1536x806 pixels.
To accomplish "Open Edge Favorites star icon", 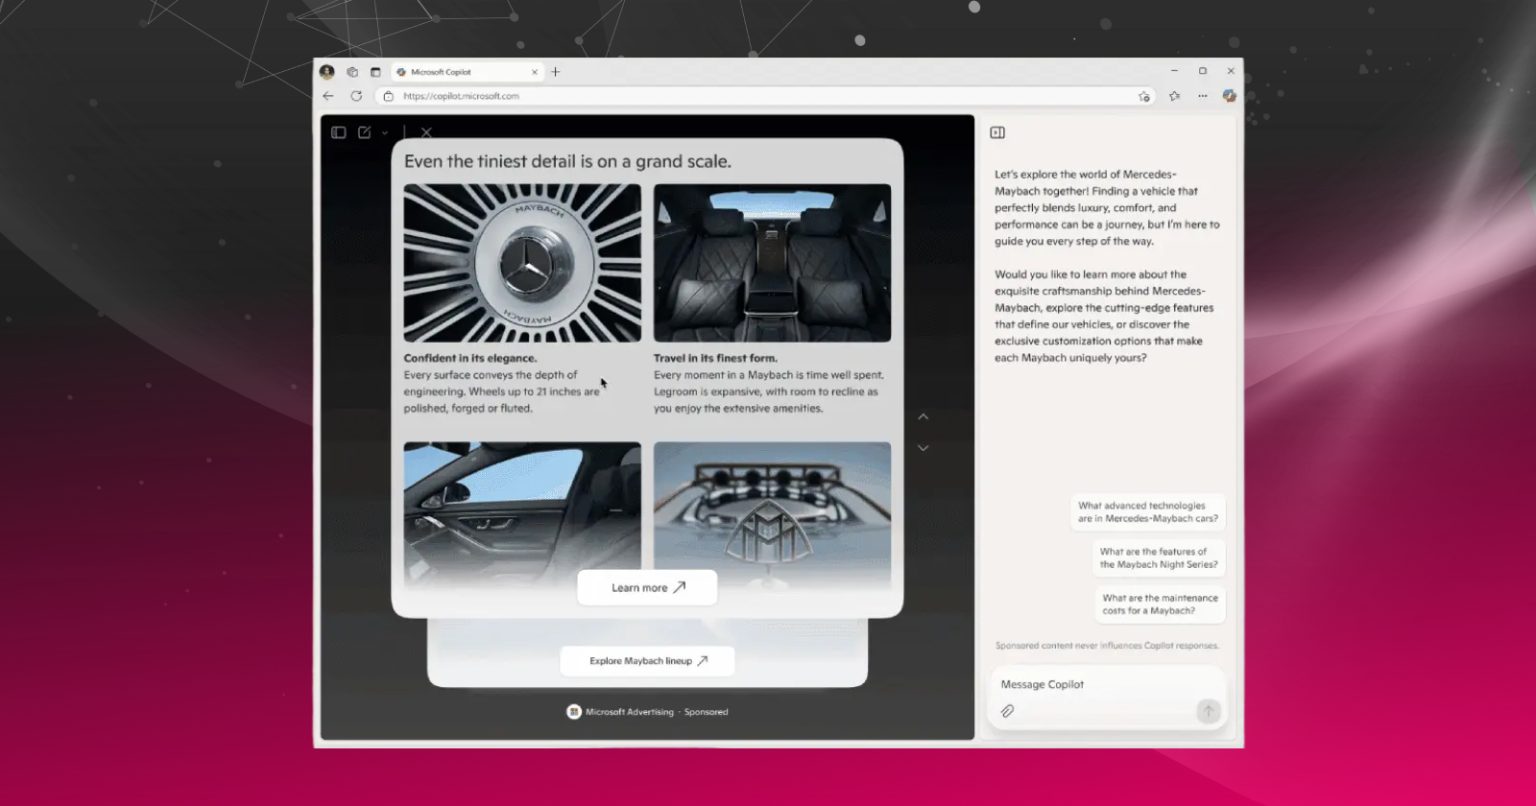I will point(1174,96).
